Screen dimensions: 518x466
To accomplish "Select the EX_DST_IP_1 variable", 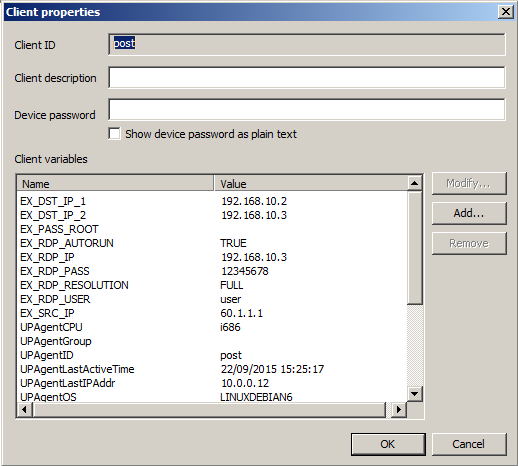I will [212, 201].
